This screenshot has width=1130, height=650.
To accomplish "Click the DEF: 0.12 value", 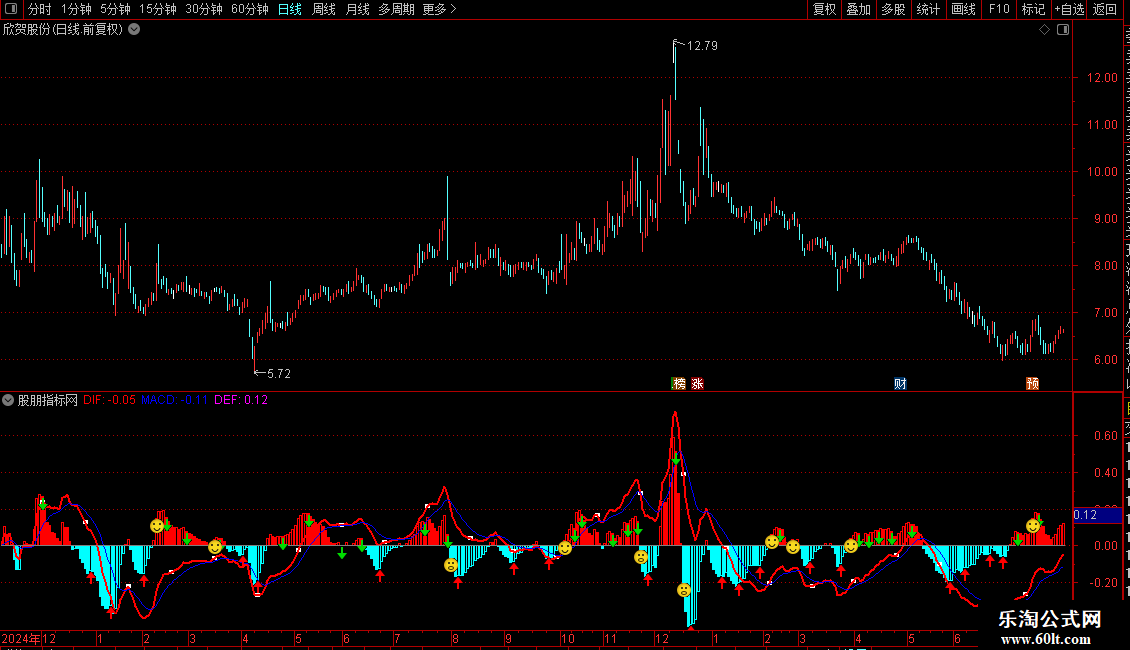I will [x=241, y=400].
